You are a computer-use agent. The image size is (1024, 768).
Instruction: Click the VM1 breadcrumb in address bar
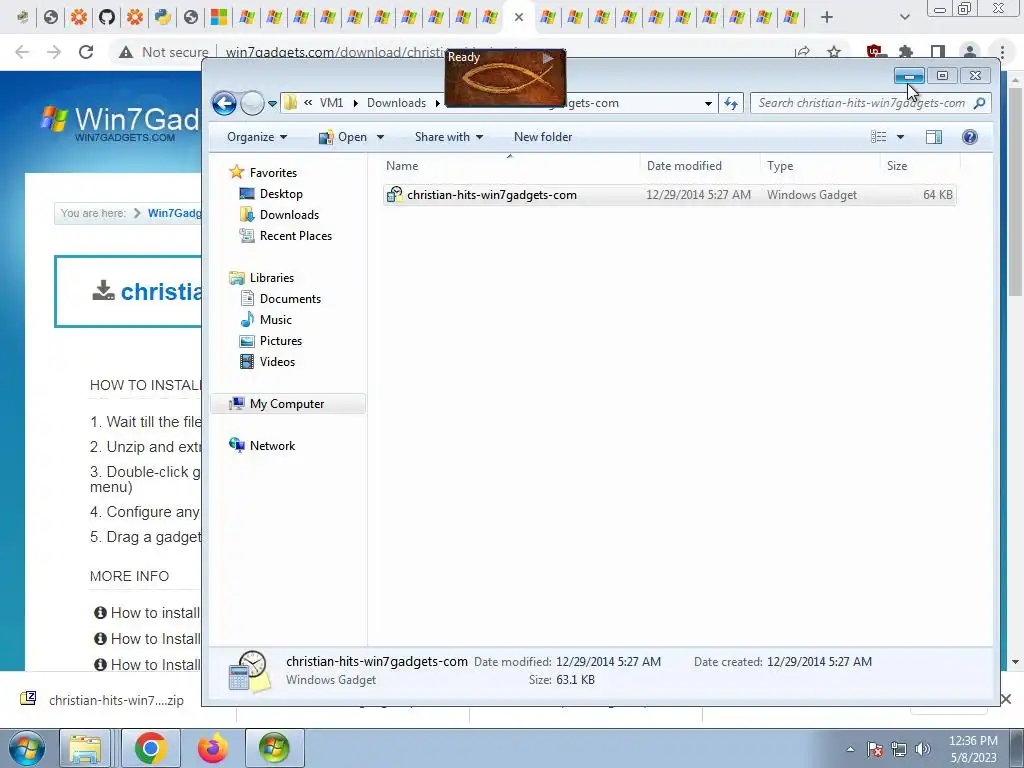click(331, 103)
